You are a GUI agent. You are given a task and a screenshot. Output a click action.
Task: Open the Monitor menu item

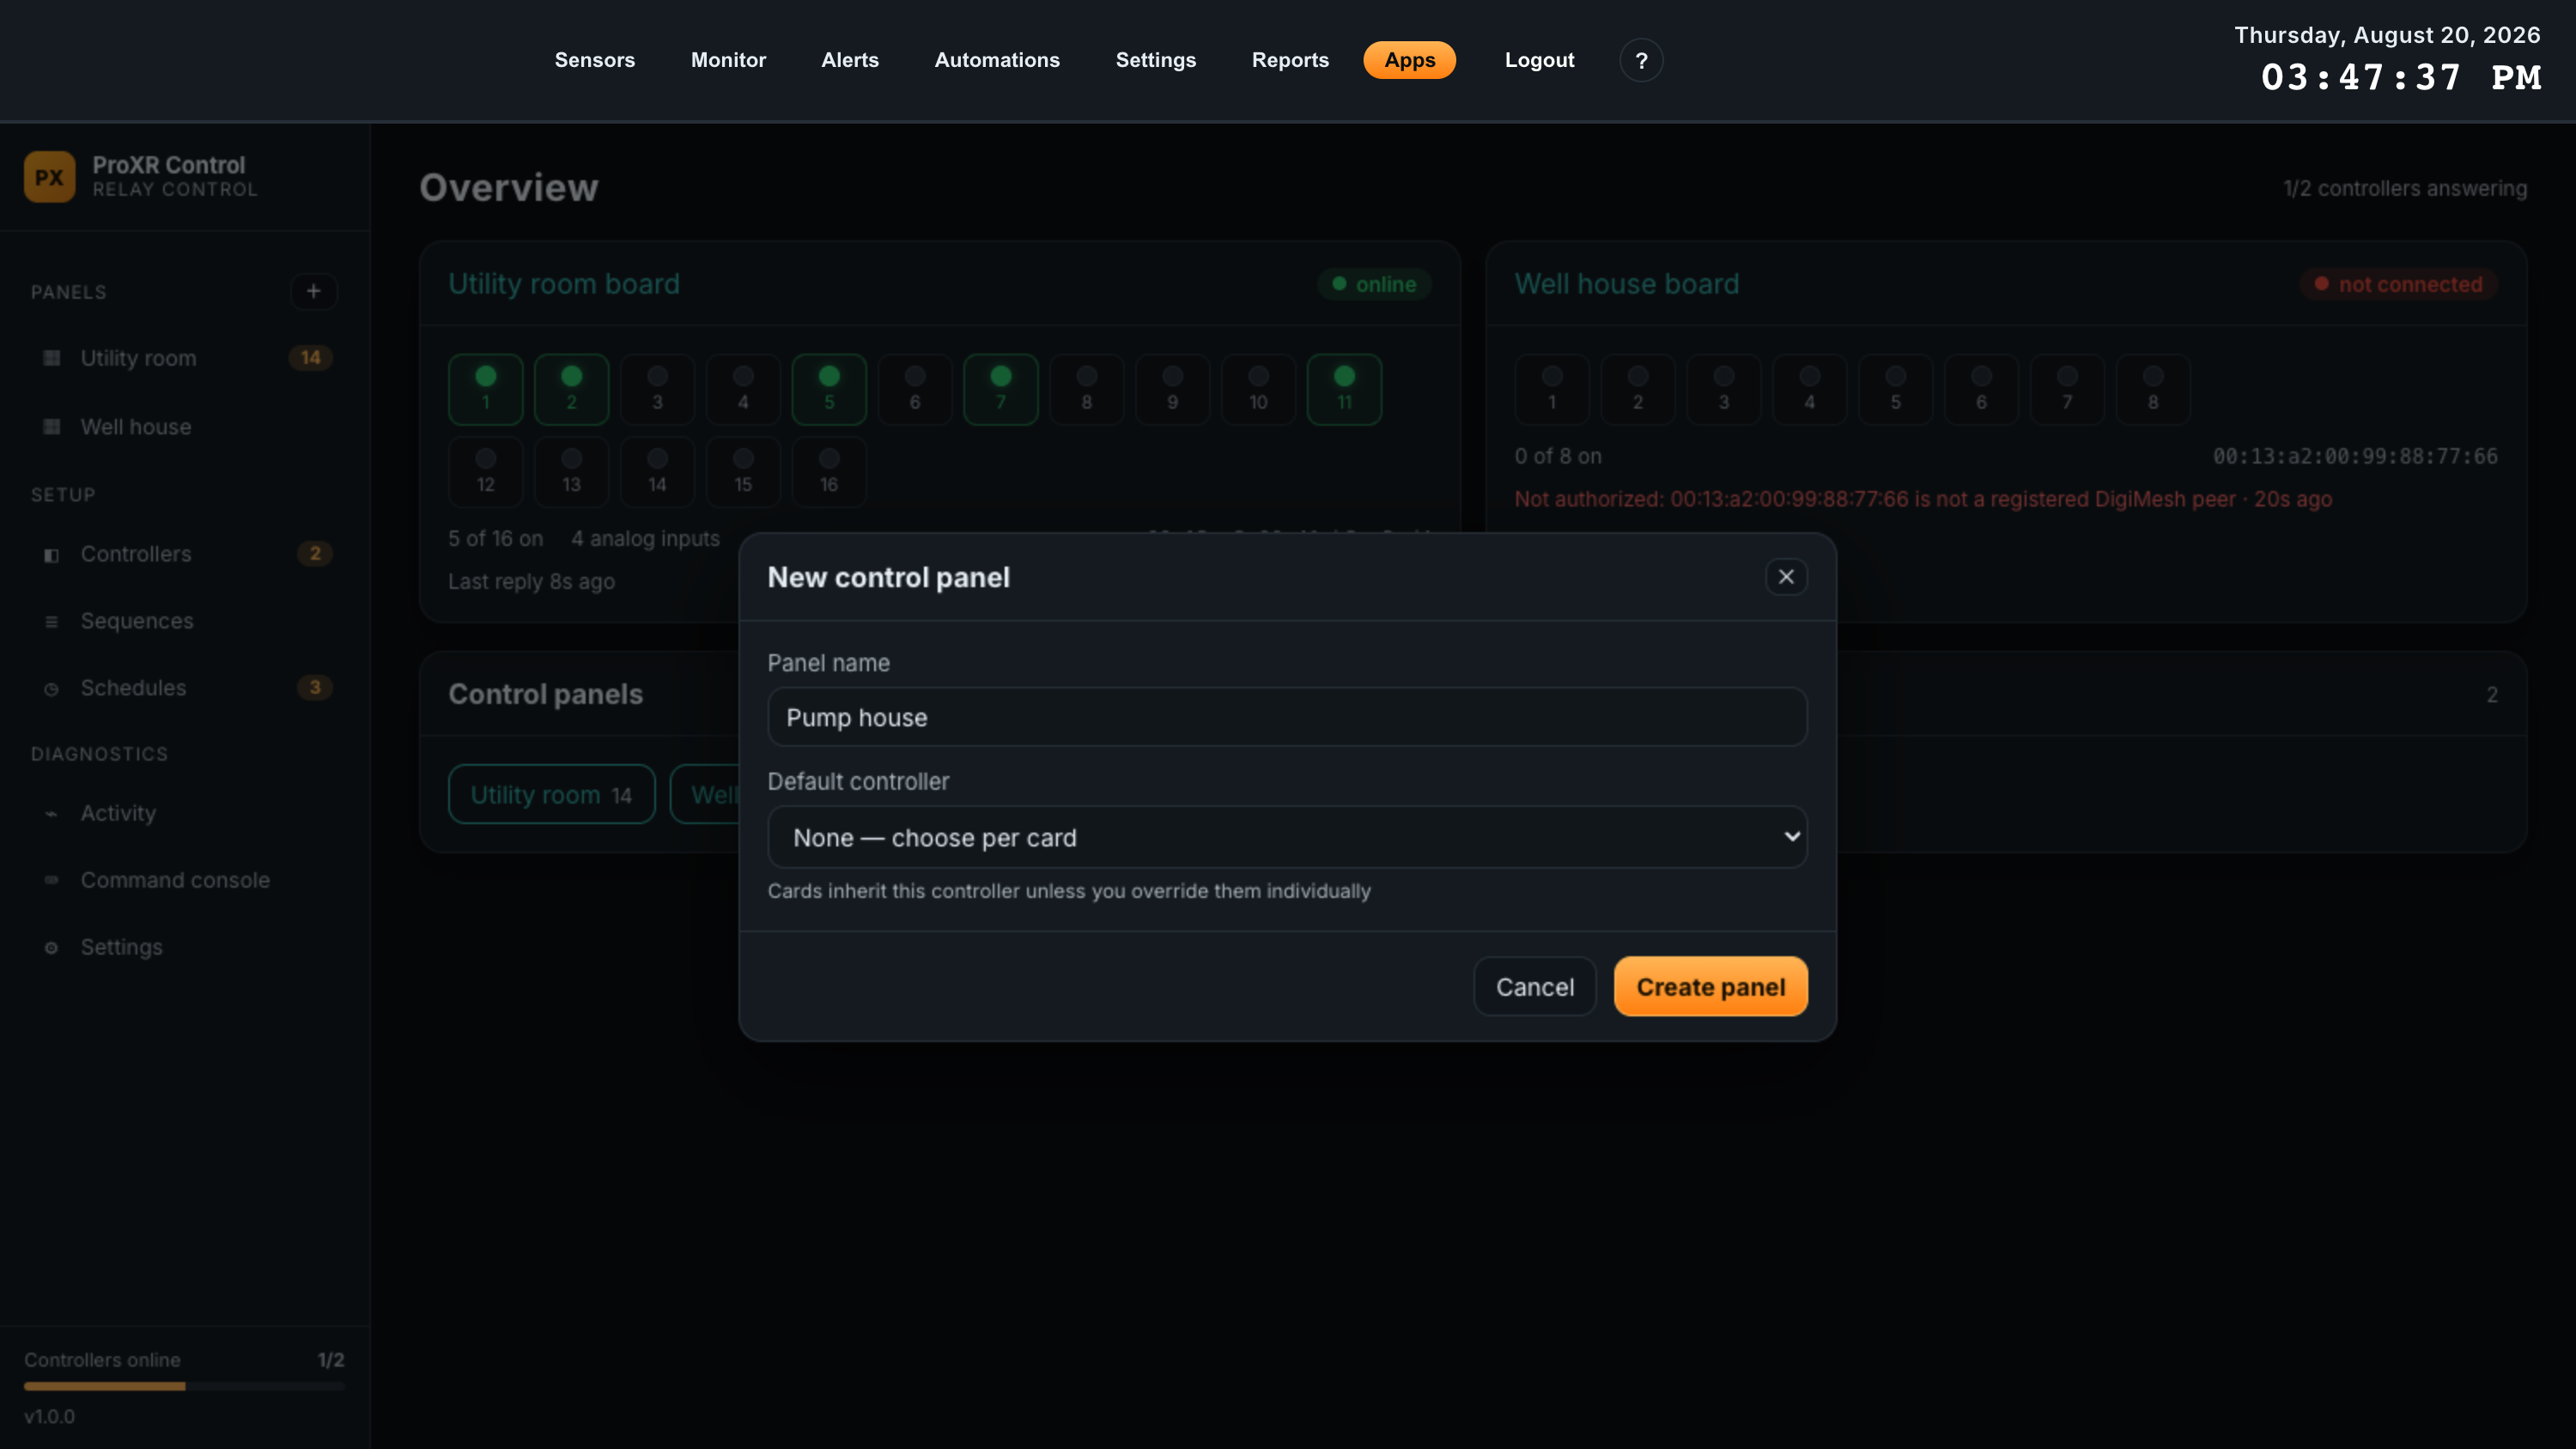[x=728, y=60]
